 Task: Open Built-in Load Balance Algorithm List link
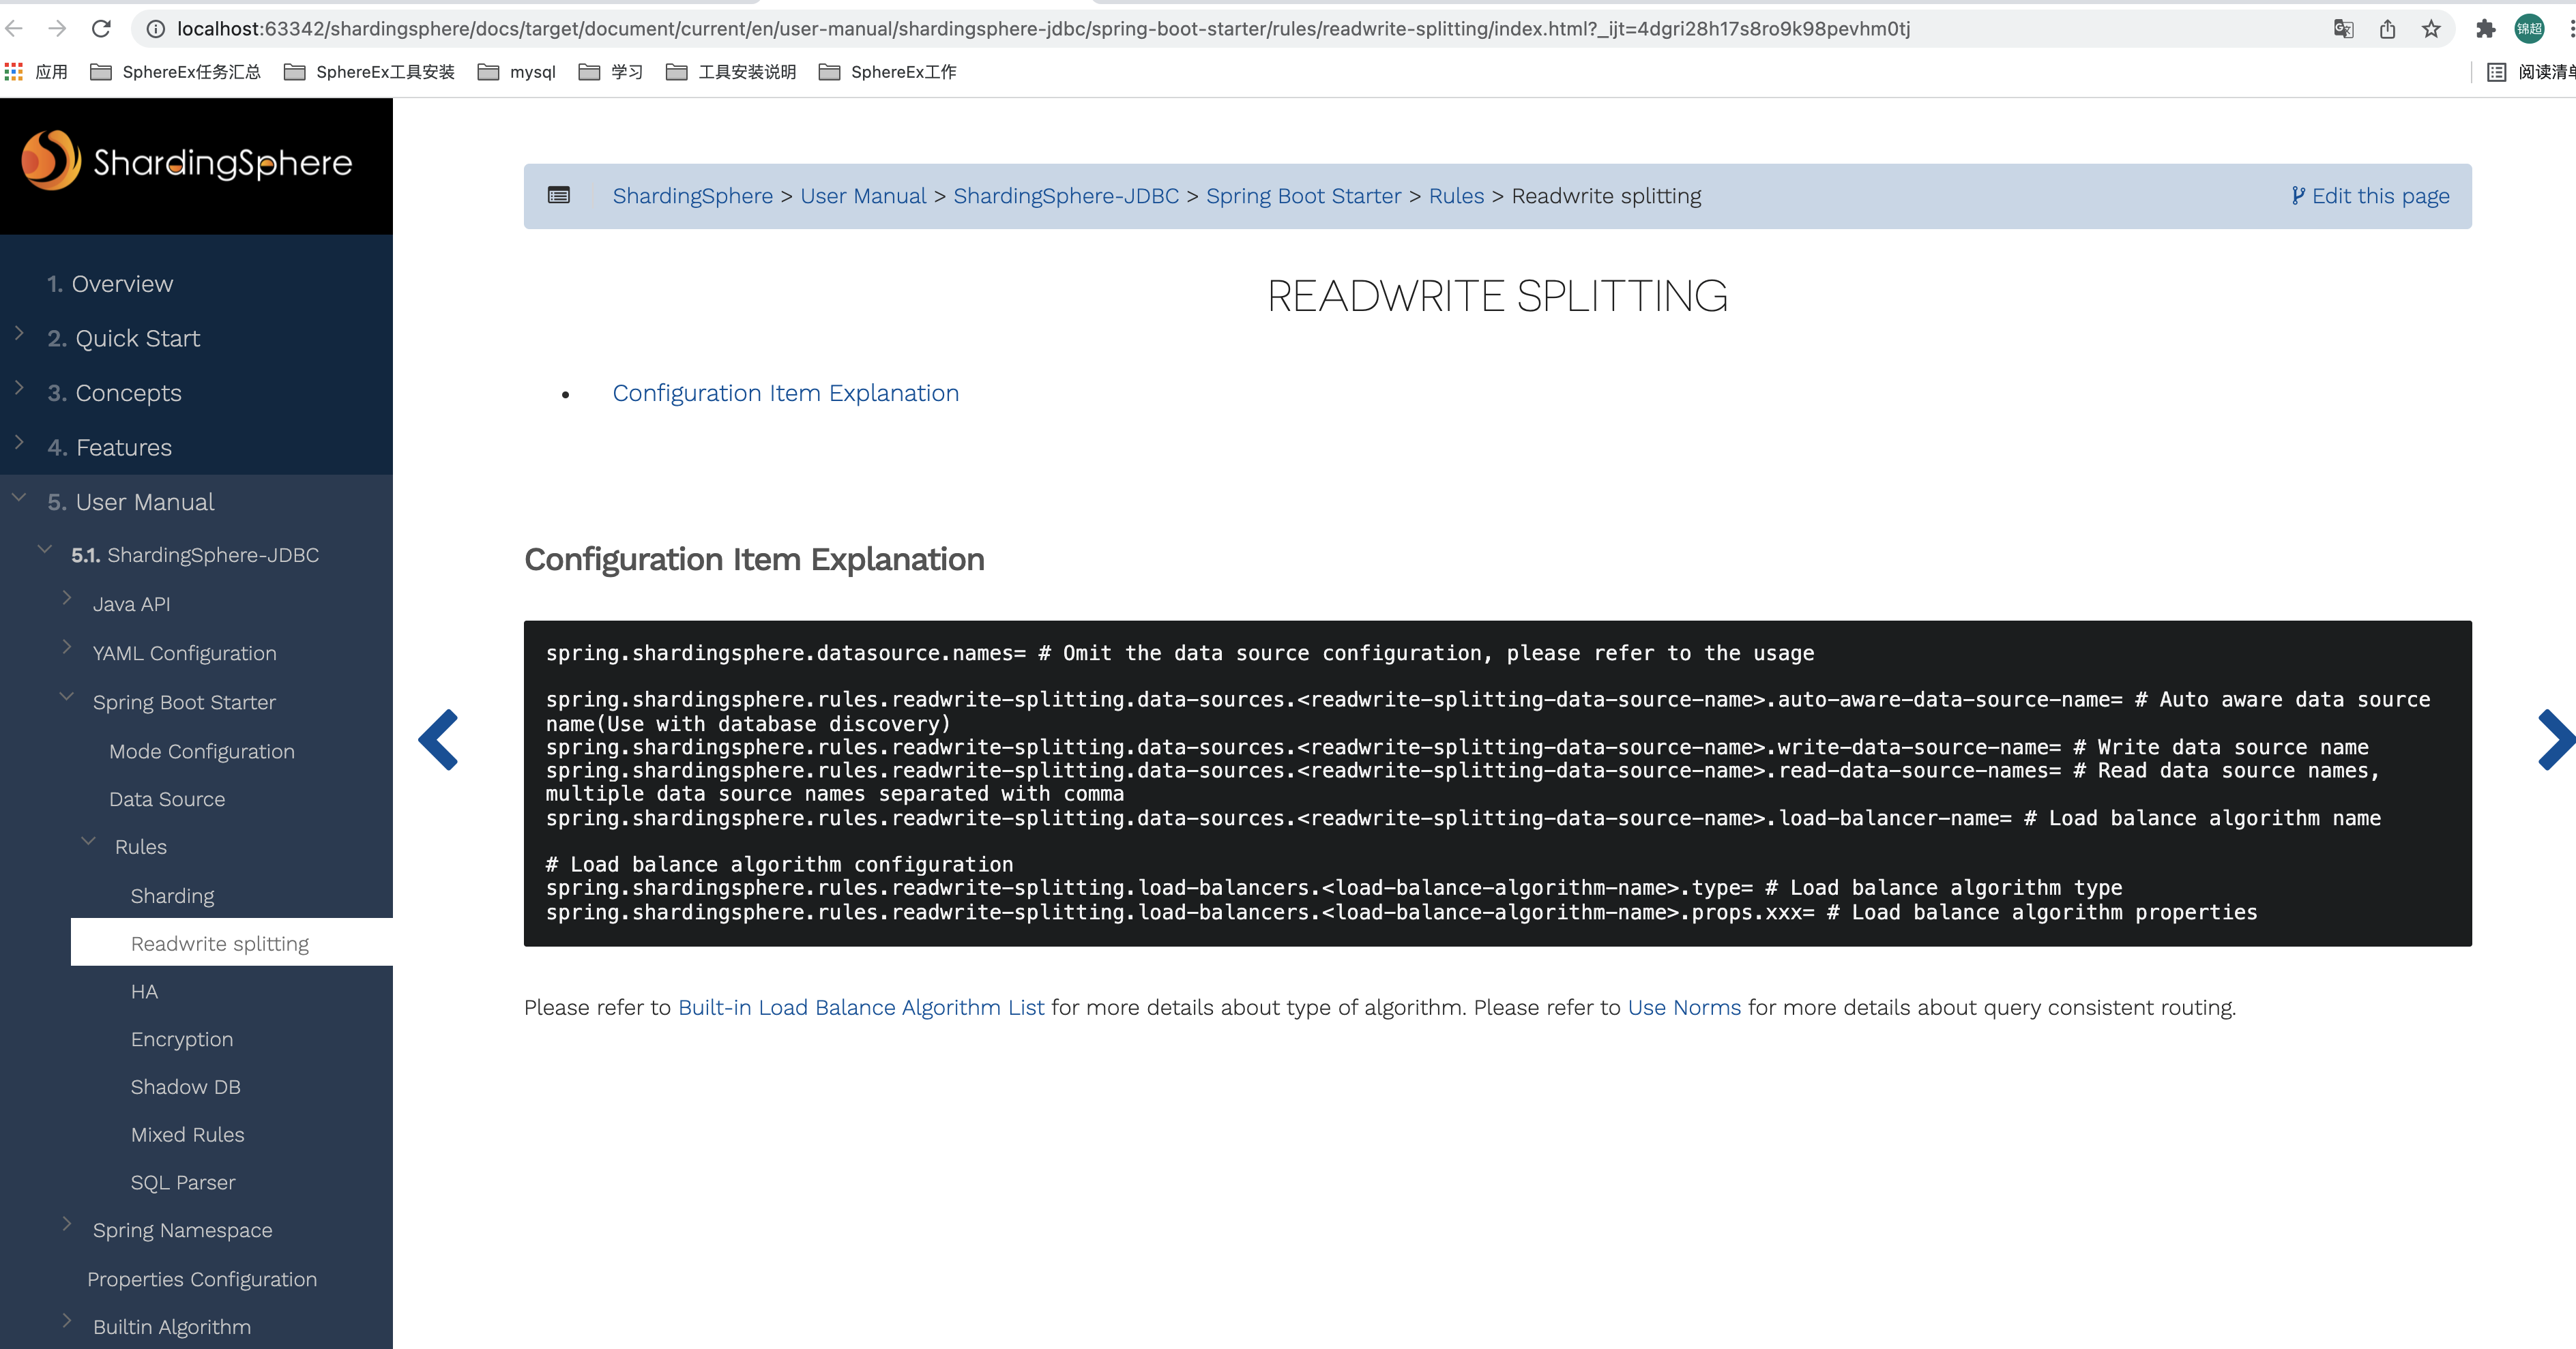pos(861,1008)
